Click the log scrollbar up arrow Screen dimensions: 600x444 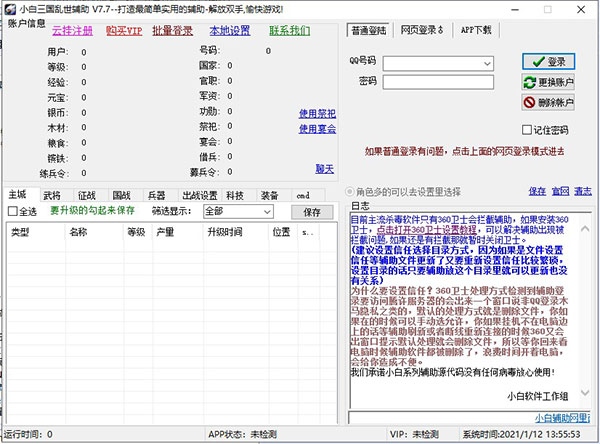pyautogui.click(x=585, y=229)
